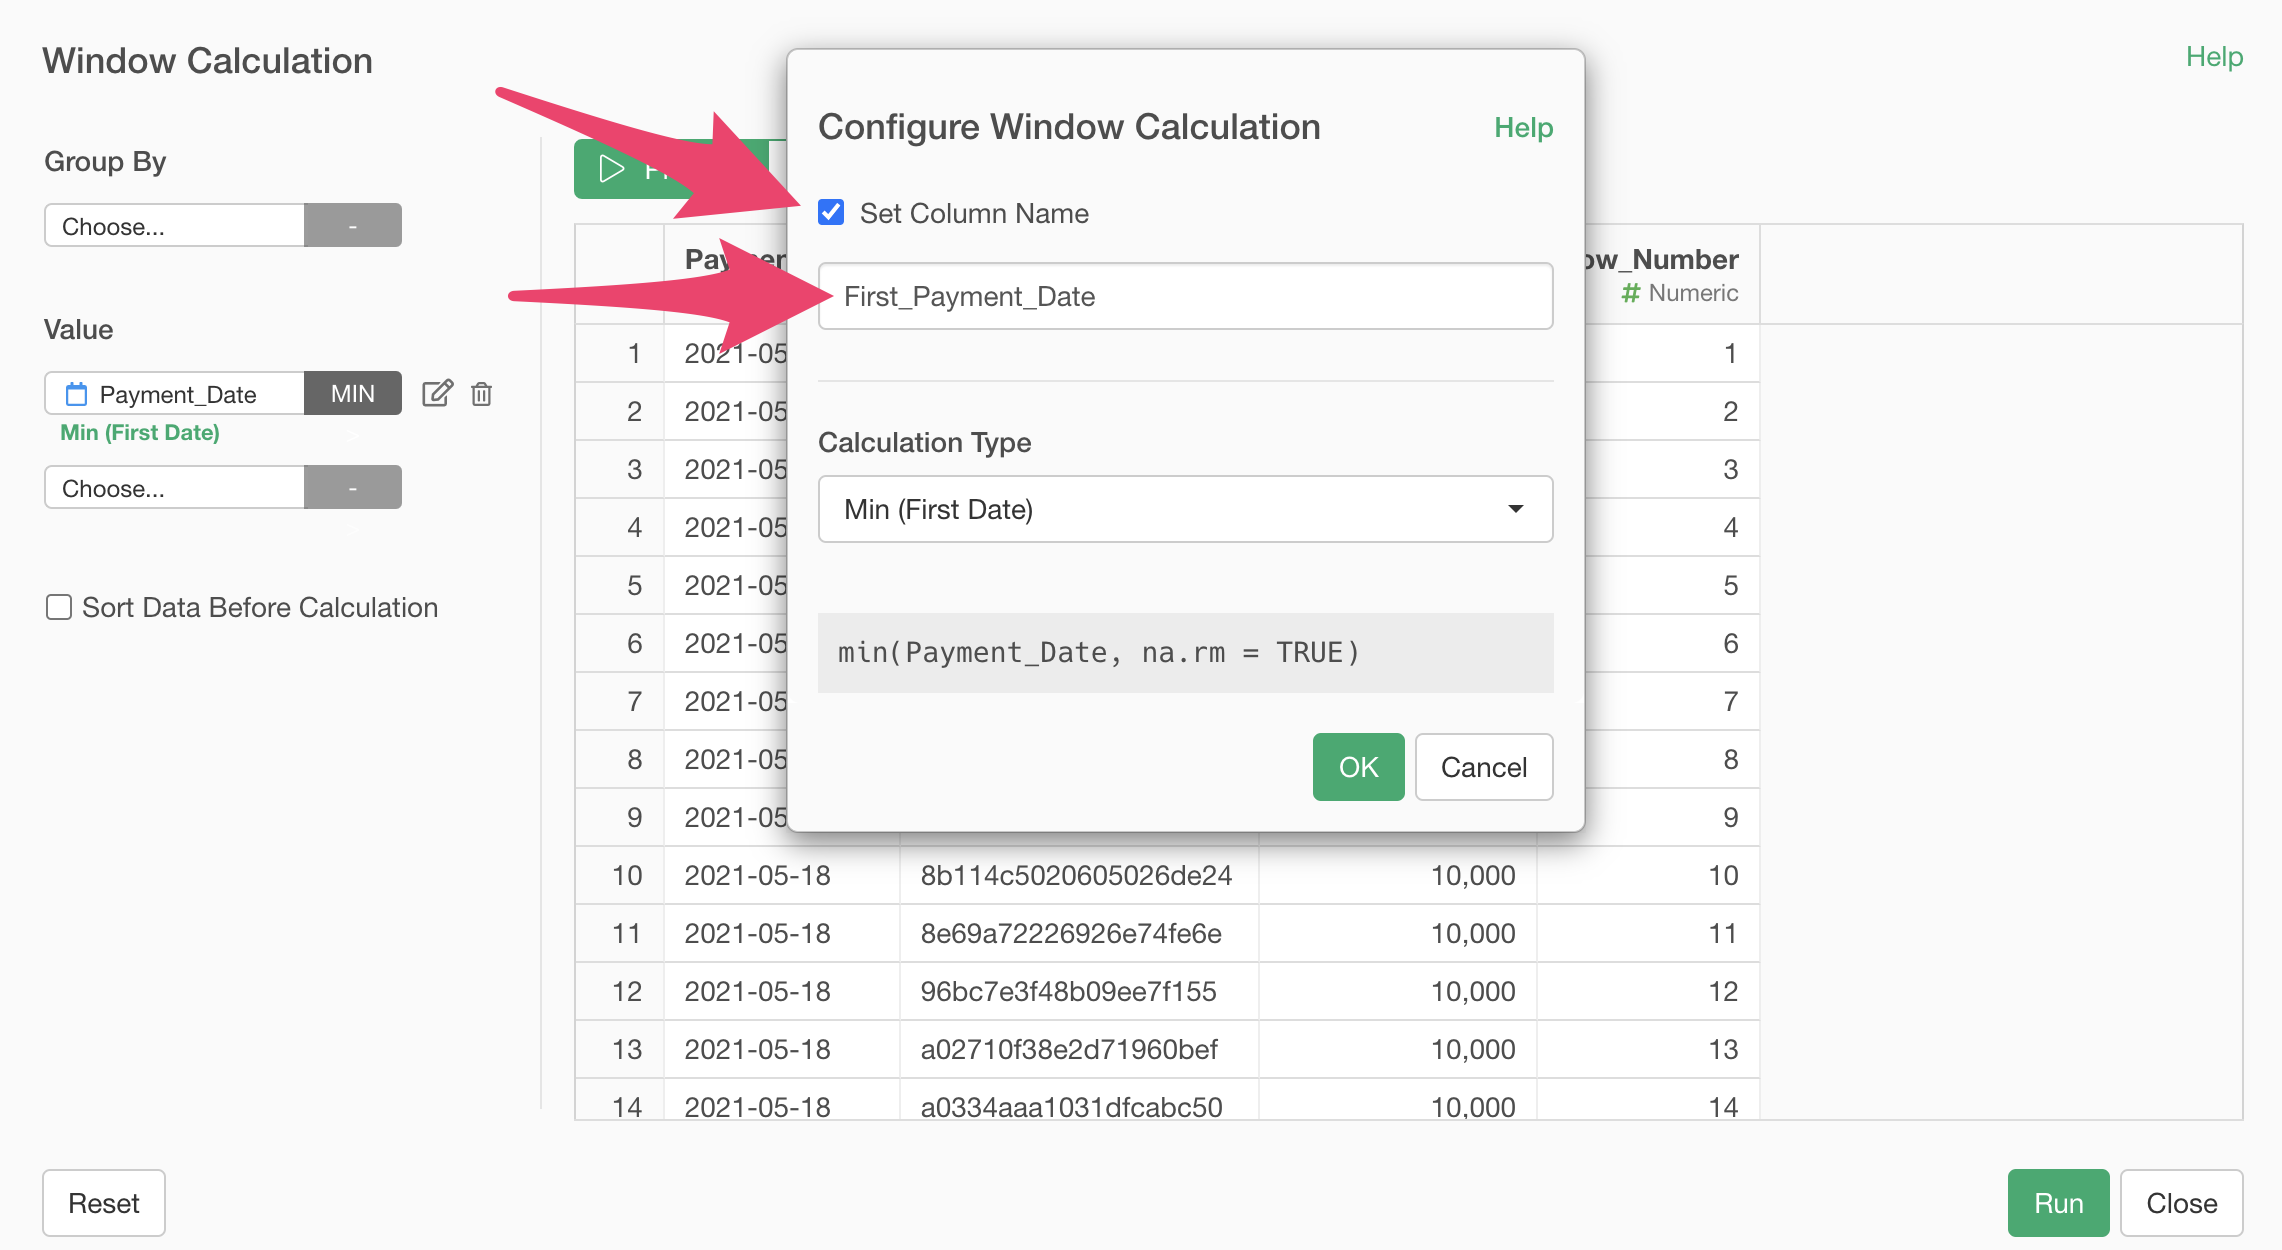Viewport: 2282px width, 1250px height.
Task: Uncheck Set Column Name checkbox
Action: 831,212
